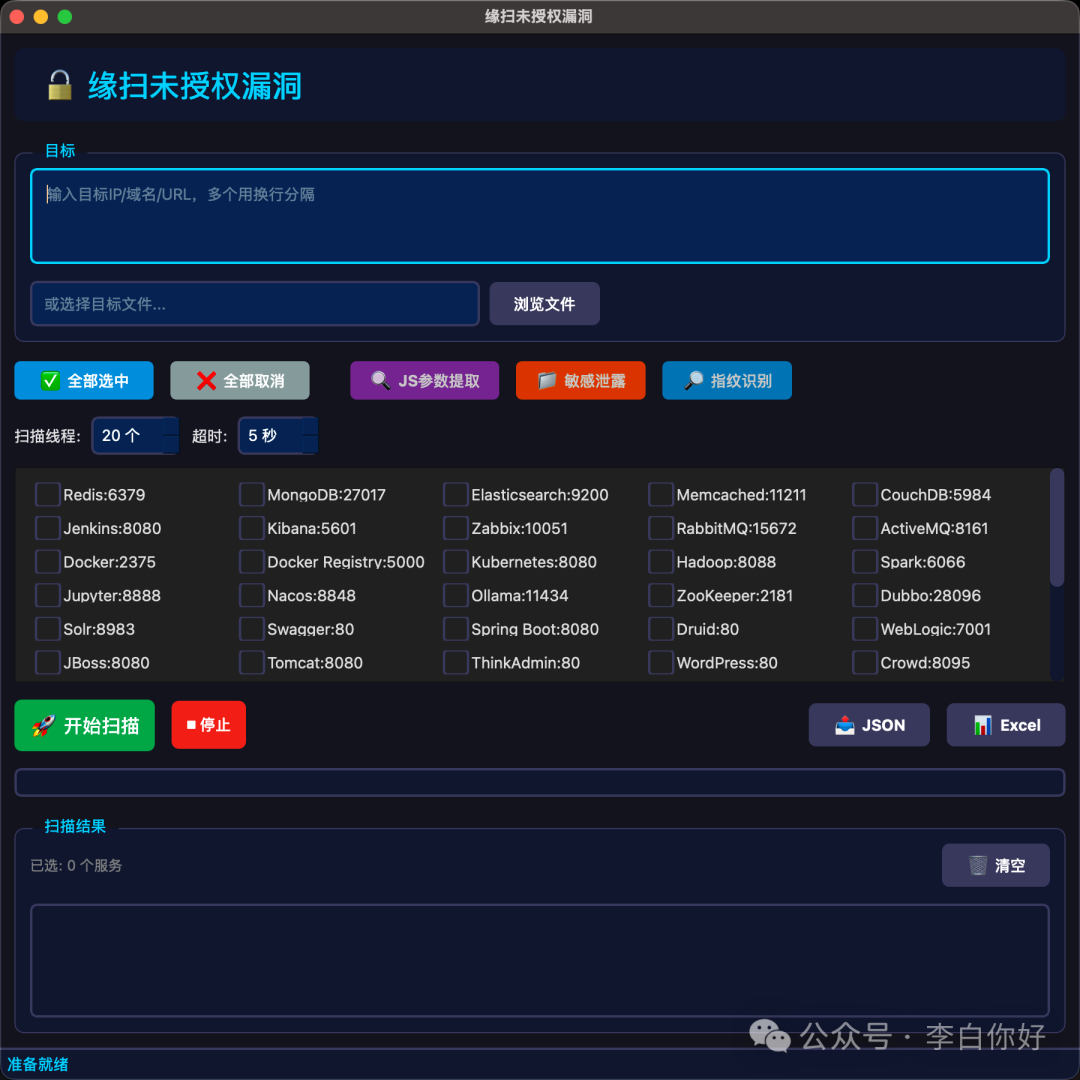Check the Hadoop:8088 checkbox
Image resolution: width=1080 pixels, height=1080 pixels.
661,562
